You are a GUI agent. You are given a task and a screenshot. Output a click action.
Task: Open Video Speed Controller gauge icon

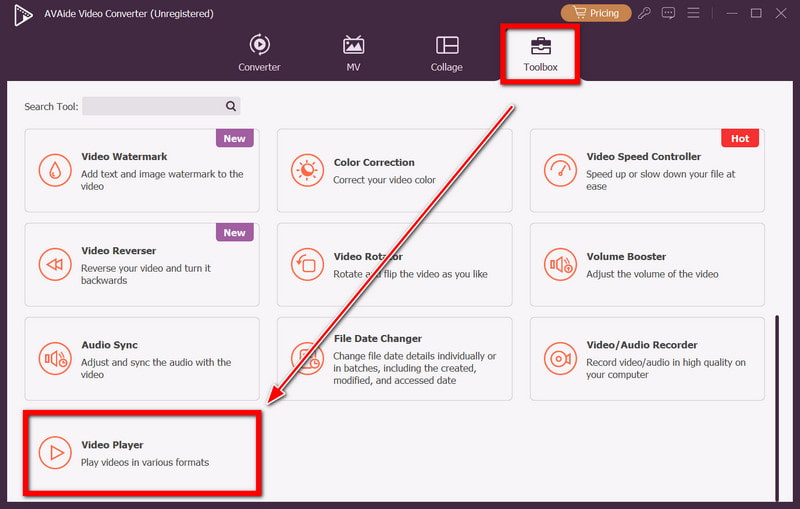pos(560,170)
